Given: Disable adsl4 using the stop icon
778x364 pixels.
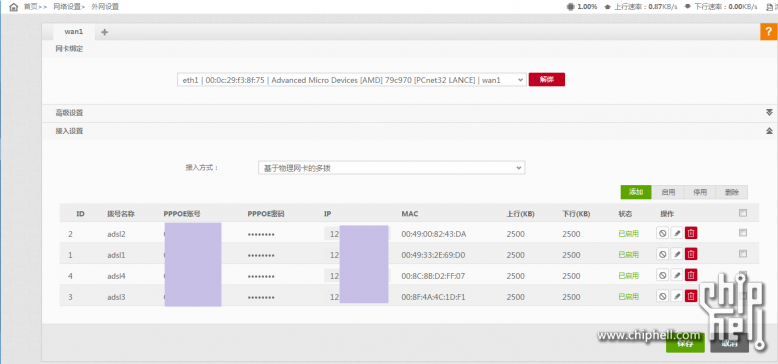Looking at the screenshot, I should coord(662,275).
